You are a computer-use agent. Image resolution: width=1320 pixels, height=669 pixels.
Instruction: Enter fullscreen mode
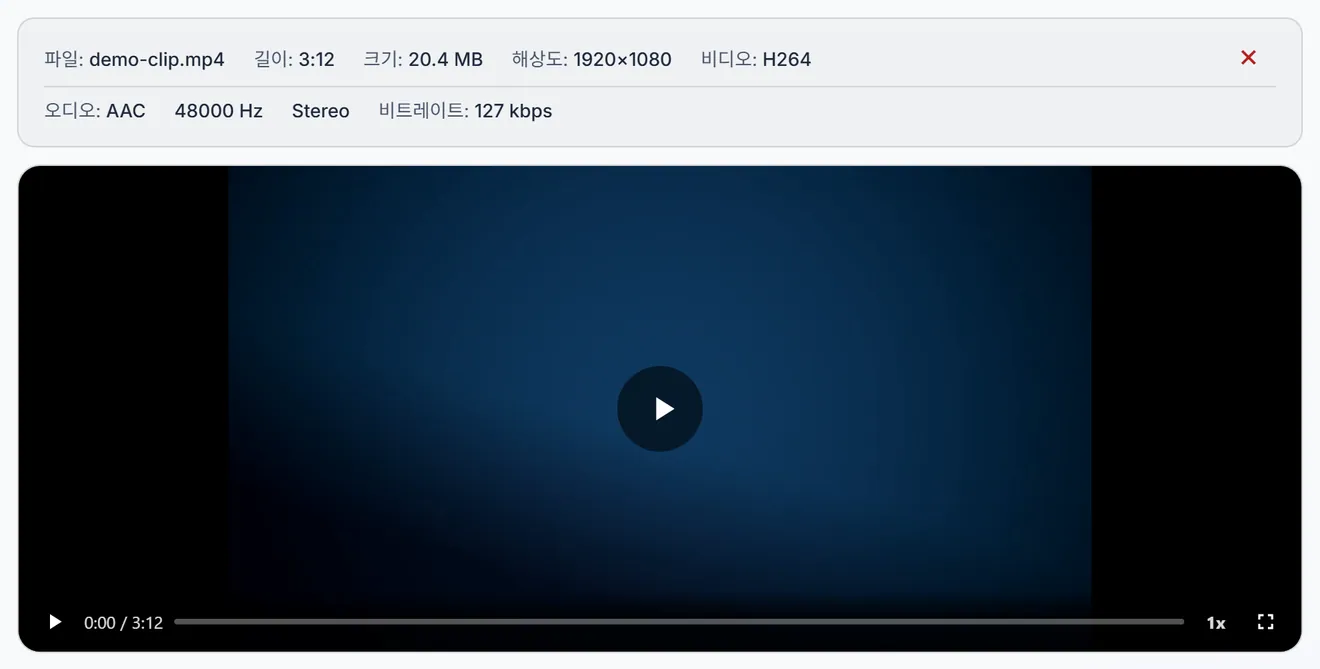coord(1265,622)
